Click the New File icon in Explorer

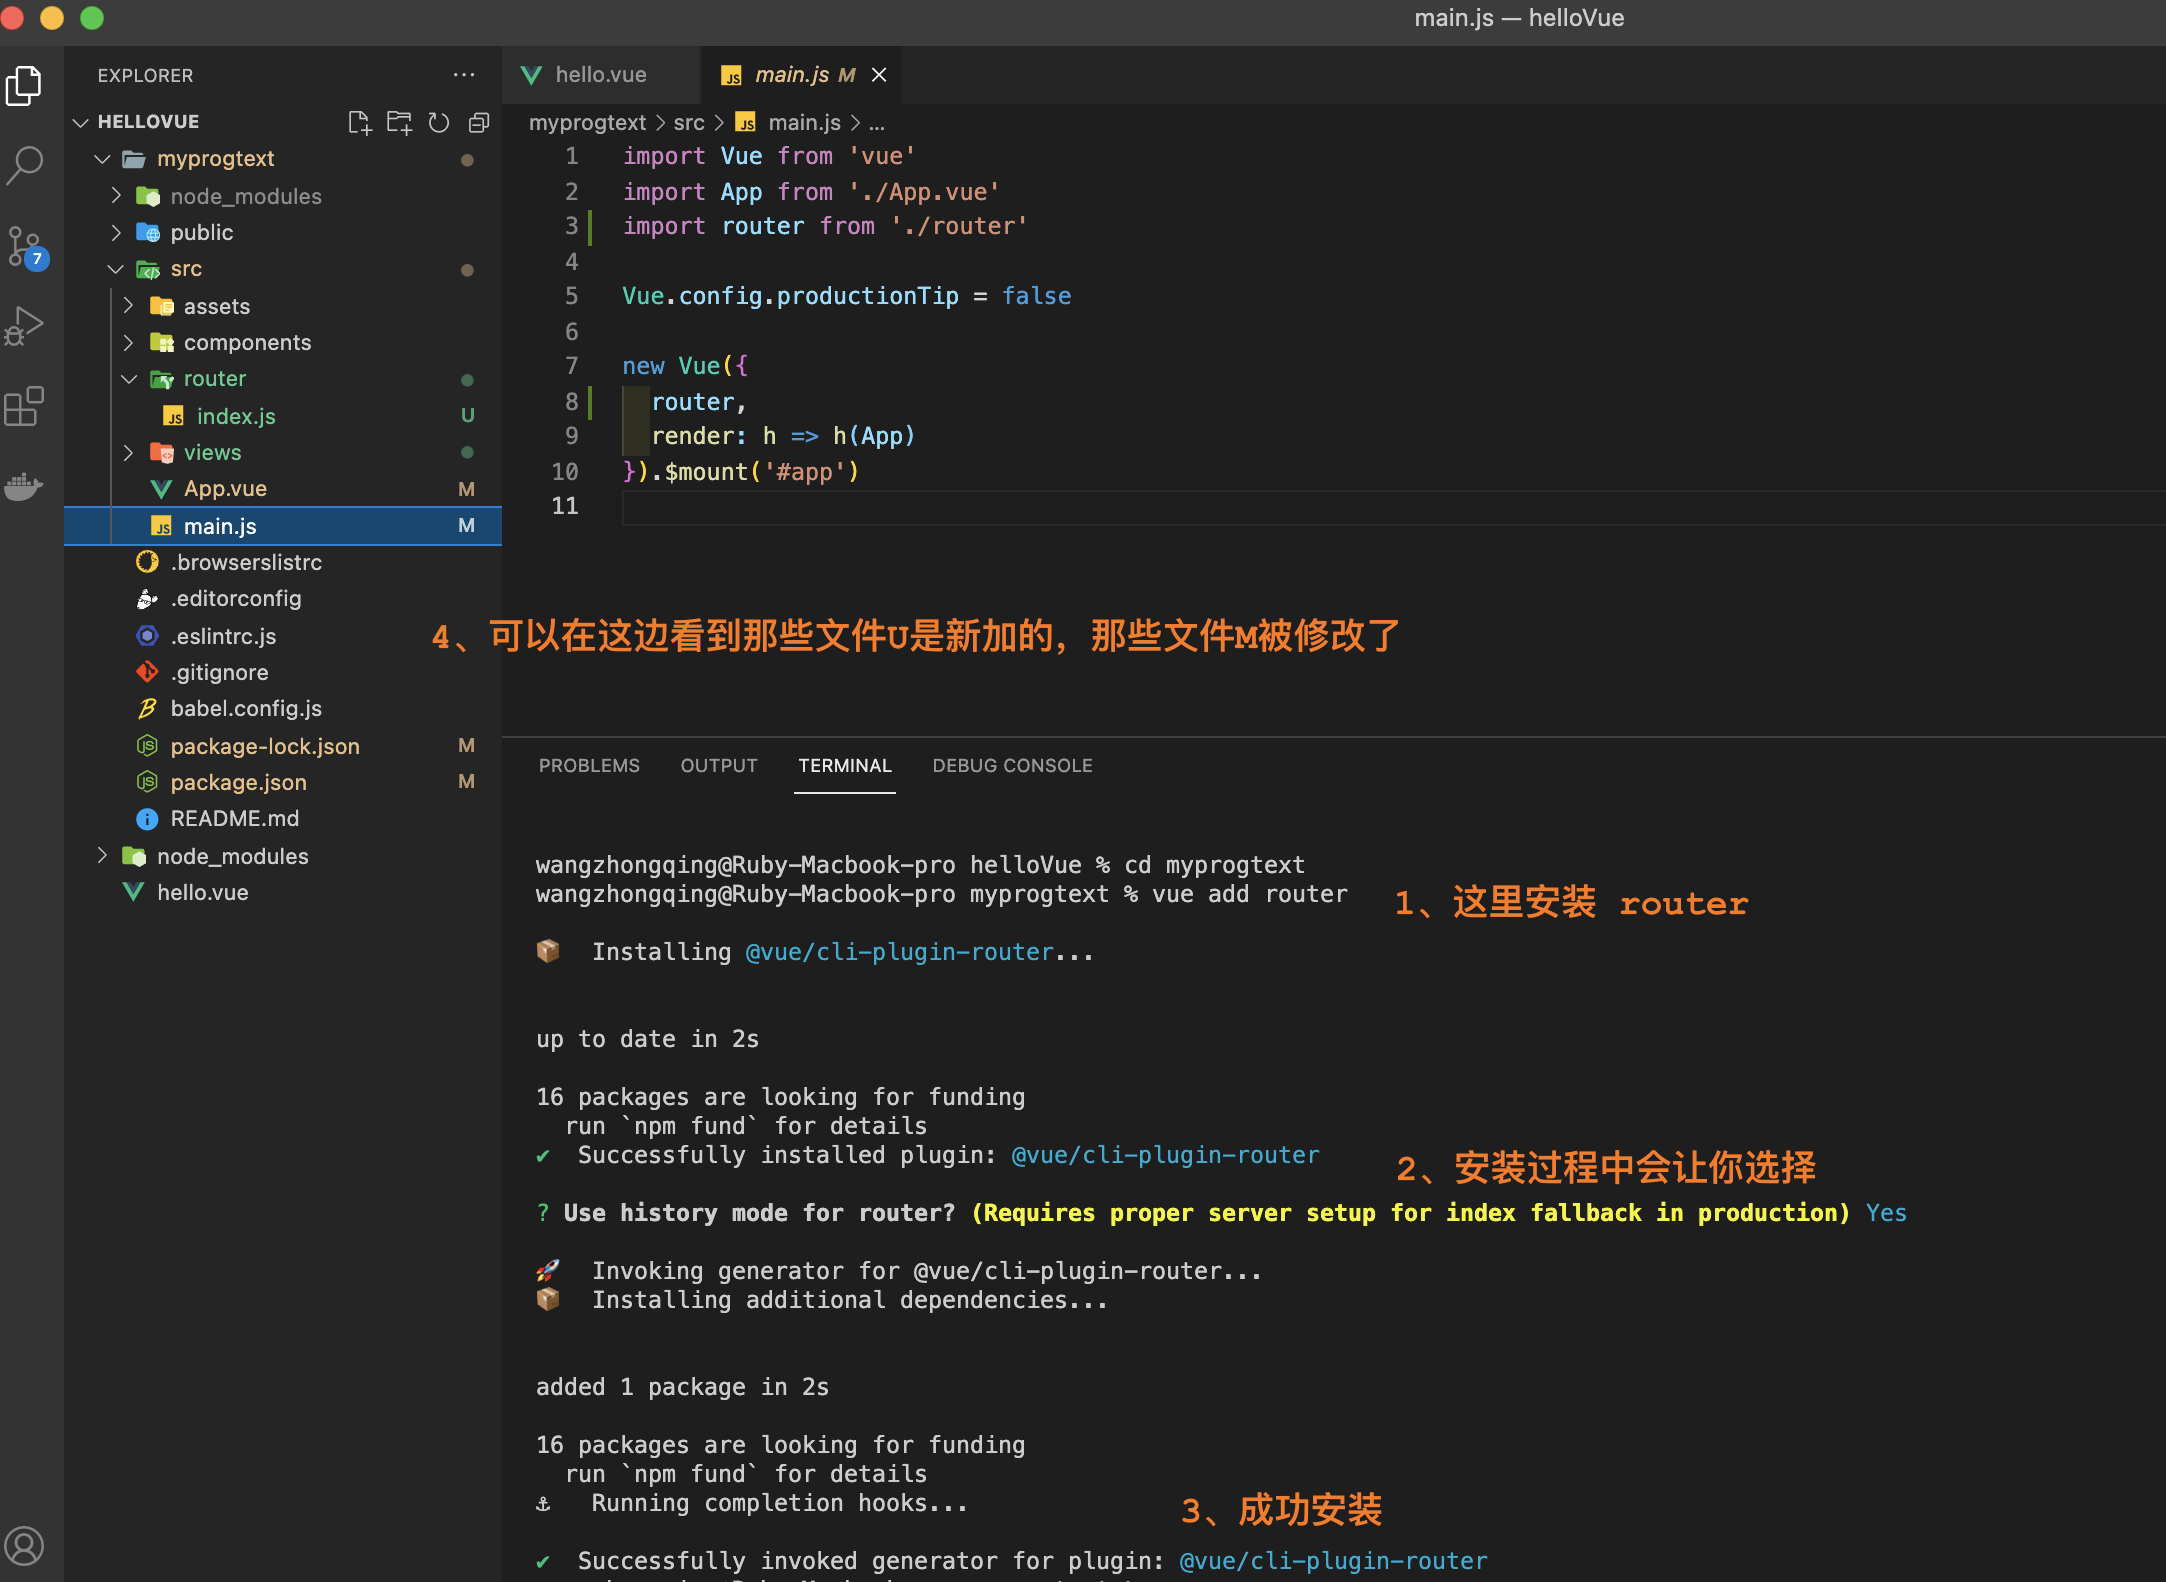(x=359, y=123)
